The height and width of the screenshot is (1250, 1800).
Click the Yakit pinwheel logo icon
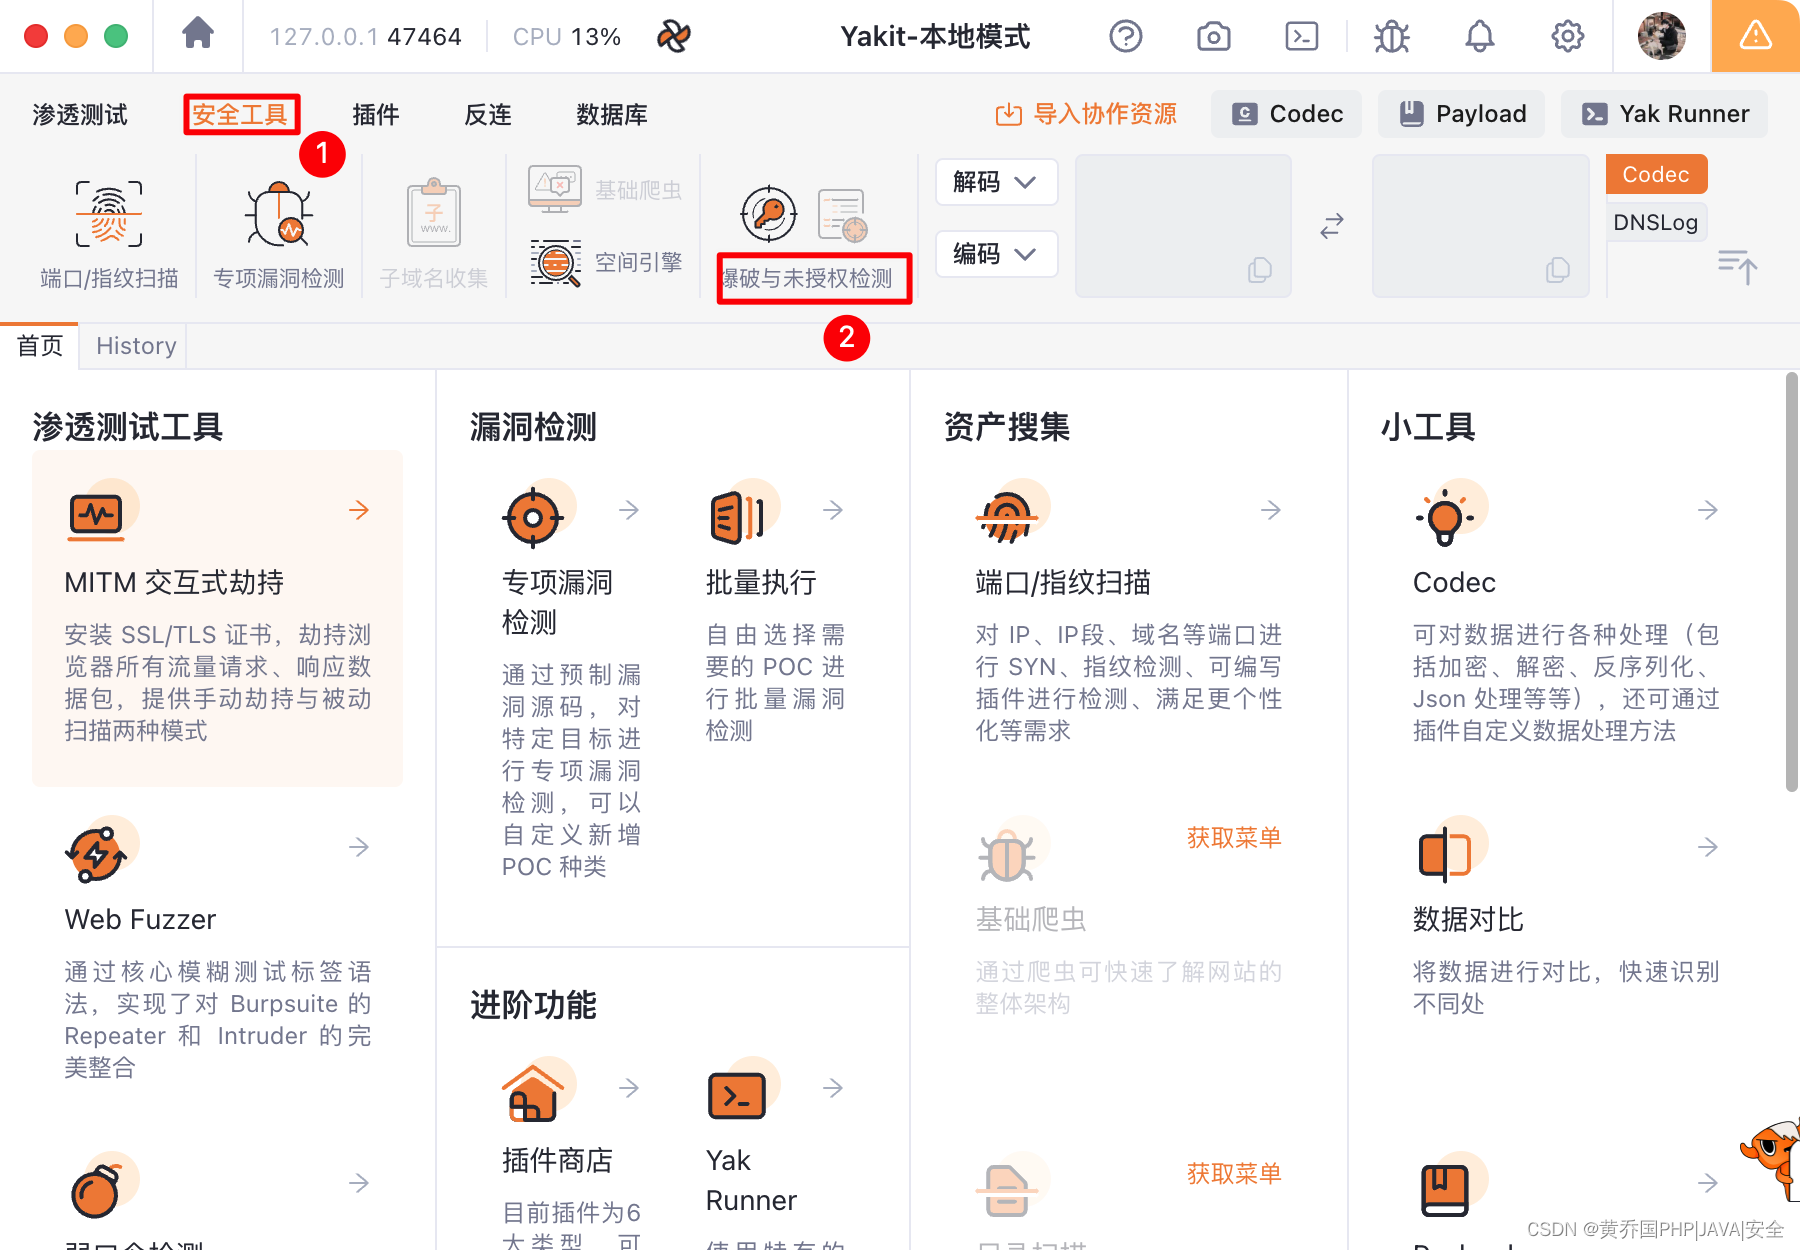pos(673,37)
